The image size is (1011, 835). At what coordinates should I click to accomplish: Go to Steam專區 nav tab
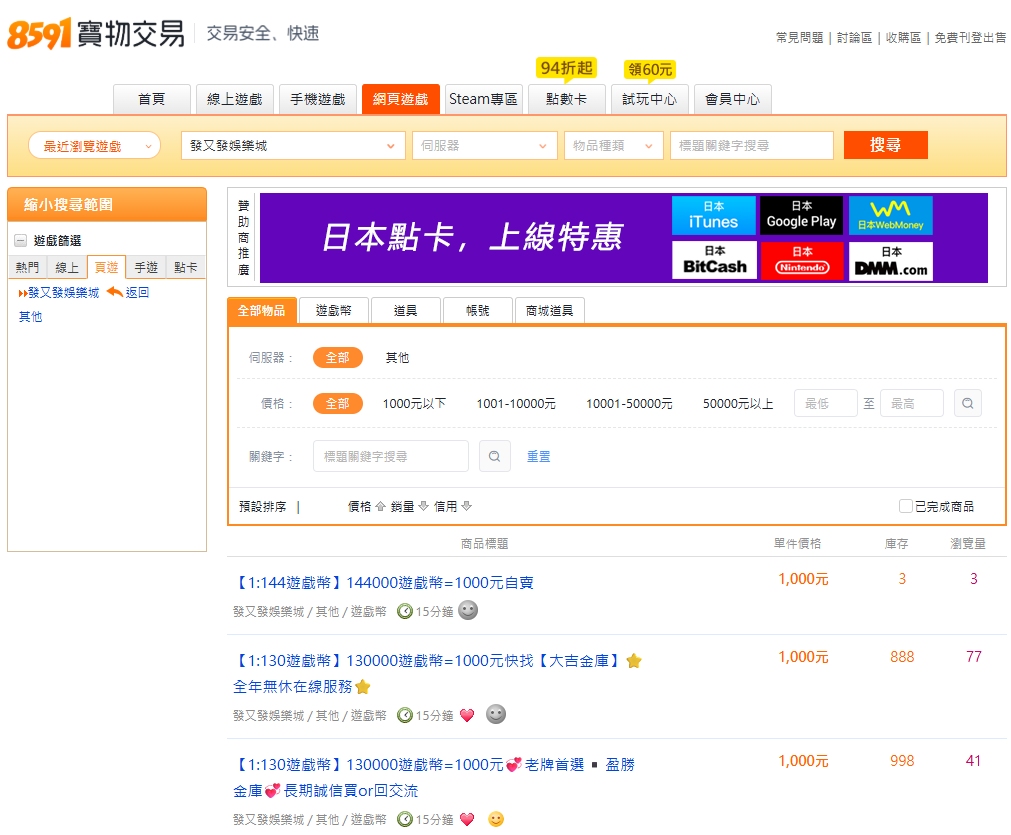484,99
